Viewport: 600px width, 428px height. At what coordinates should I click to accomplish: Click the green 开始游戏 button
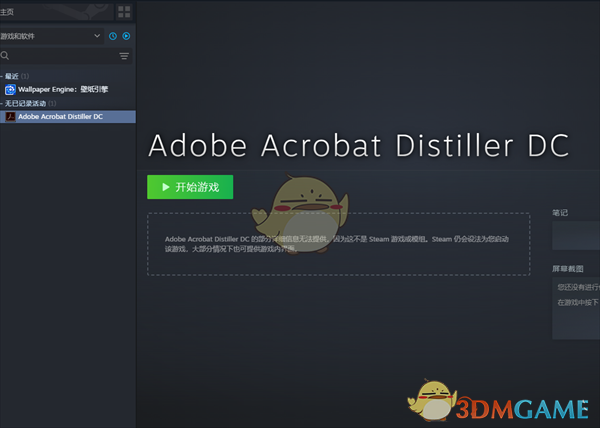(x=190, y=187)
